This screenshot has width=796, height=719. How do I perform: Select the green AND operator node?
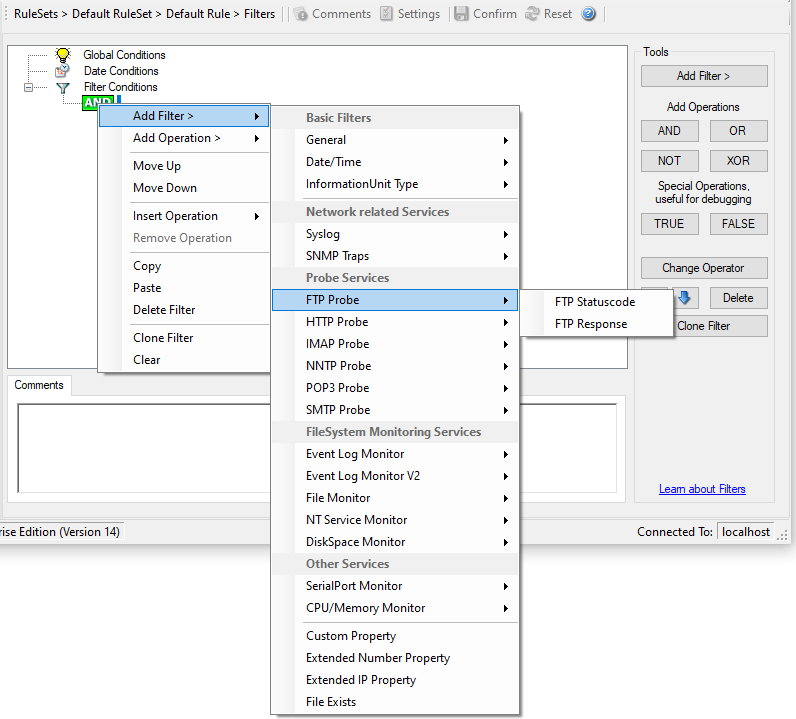98,102
